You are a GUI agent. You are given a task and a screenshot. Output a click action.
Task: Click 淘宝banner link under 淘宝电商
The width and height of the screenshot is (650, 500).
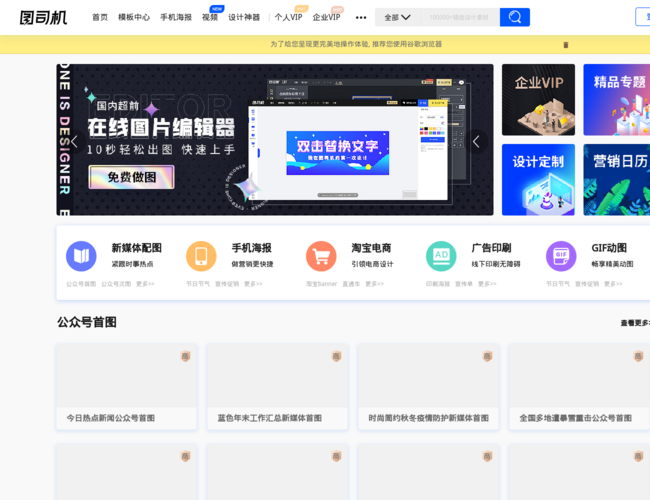pyautogui.click(x=322, y=284)
